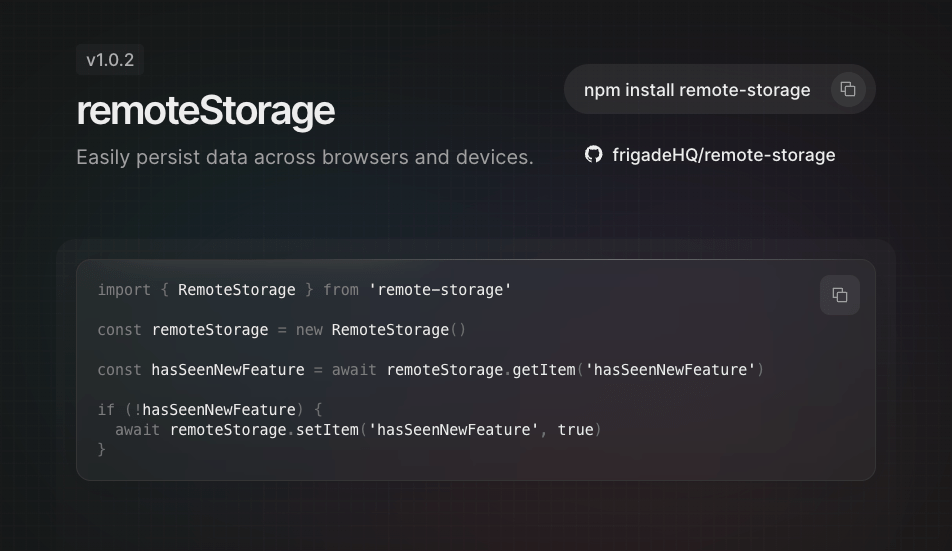Click the 'remote-storage' string in import line
Image resolution: width=952 pixels, height=551 pixels.
pyautogui.click(x=440, y=290)
